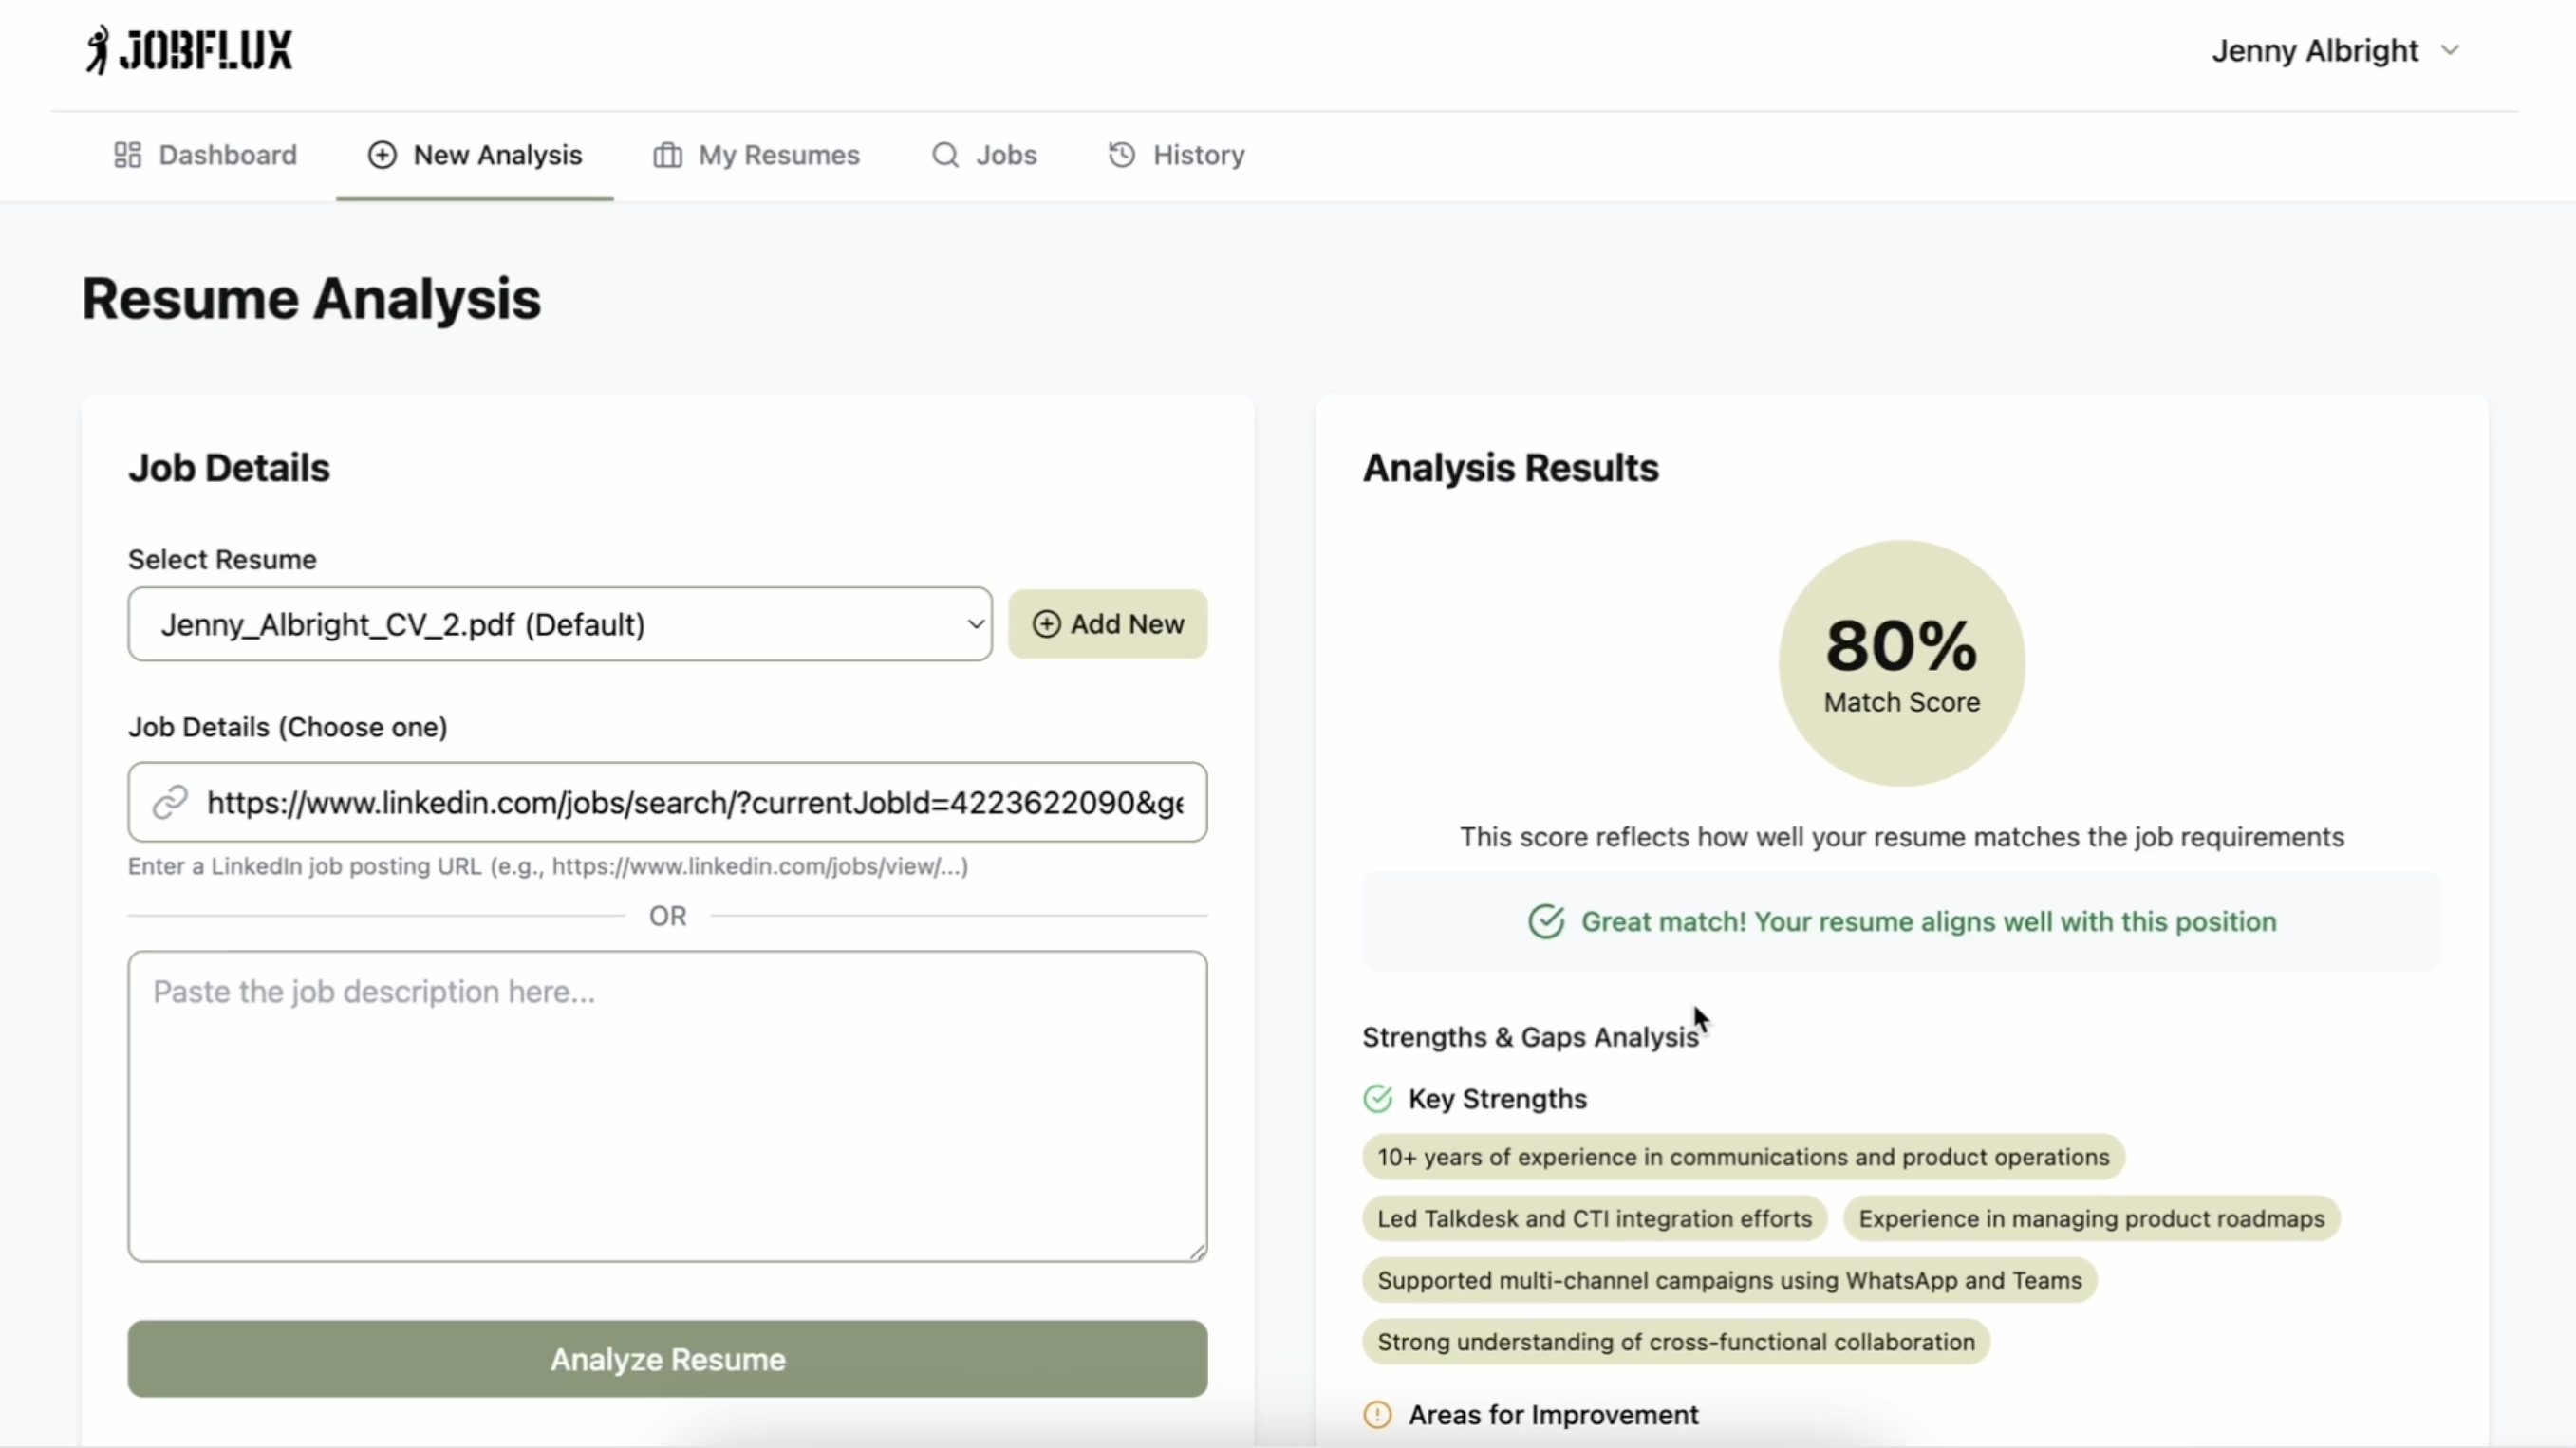Open the Jenny Albright account menu chevron
The image size is (2576, 1448).
point(2449,50)
